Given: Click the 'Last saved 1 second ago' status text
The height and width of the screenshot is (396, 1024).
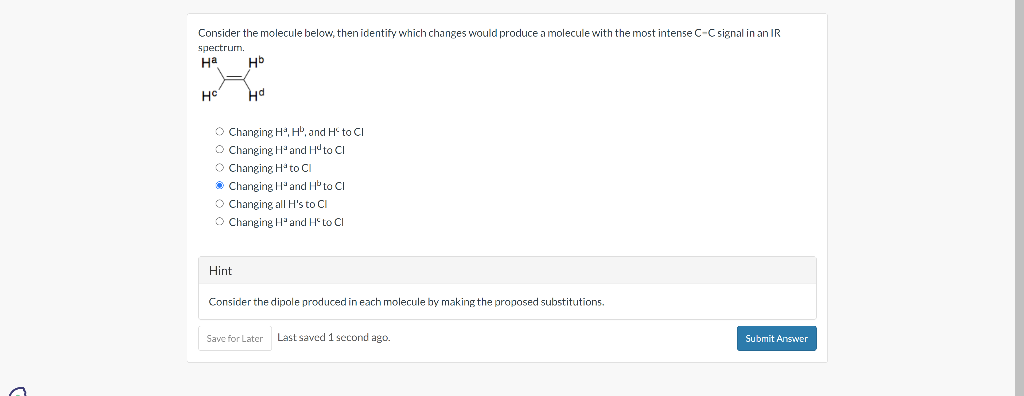Looking at the screenshot, I should [334, 338].
